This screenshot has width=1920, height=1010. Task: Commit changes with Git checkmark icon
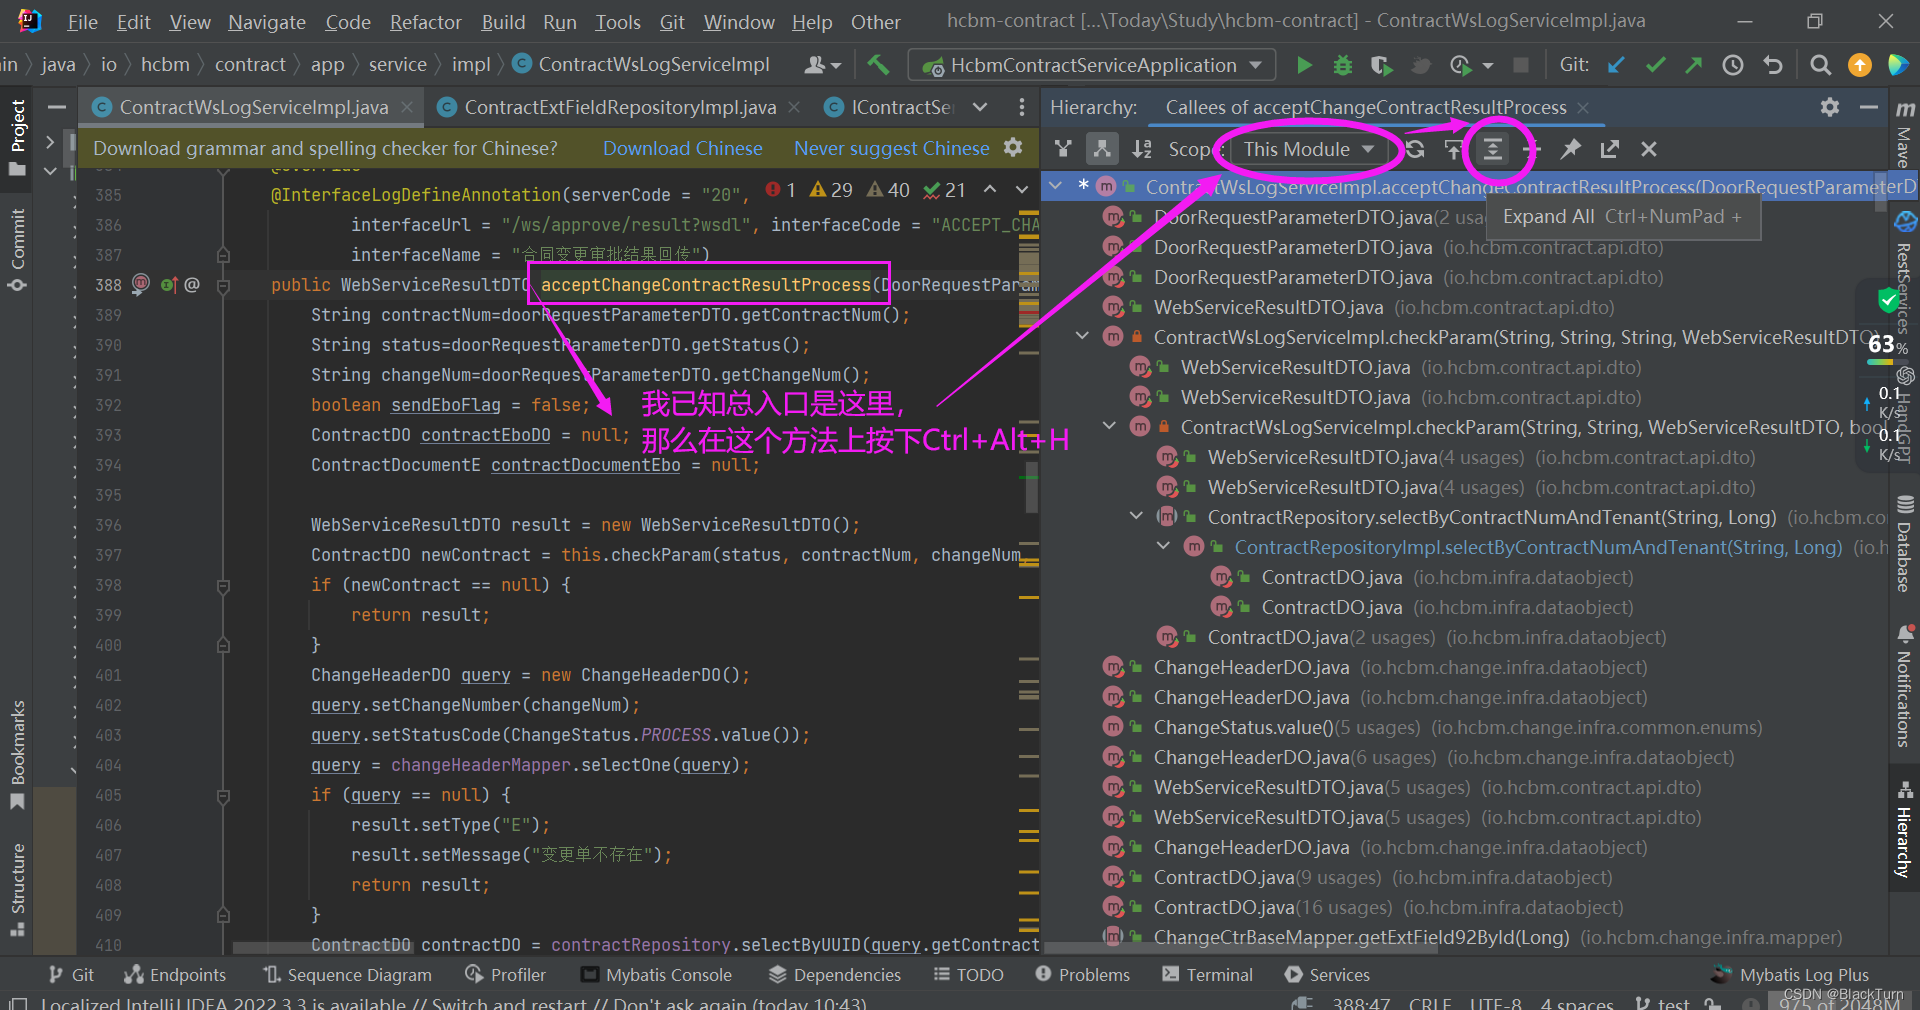click(1655, 65)
